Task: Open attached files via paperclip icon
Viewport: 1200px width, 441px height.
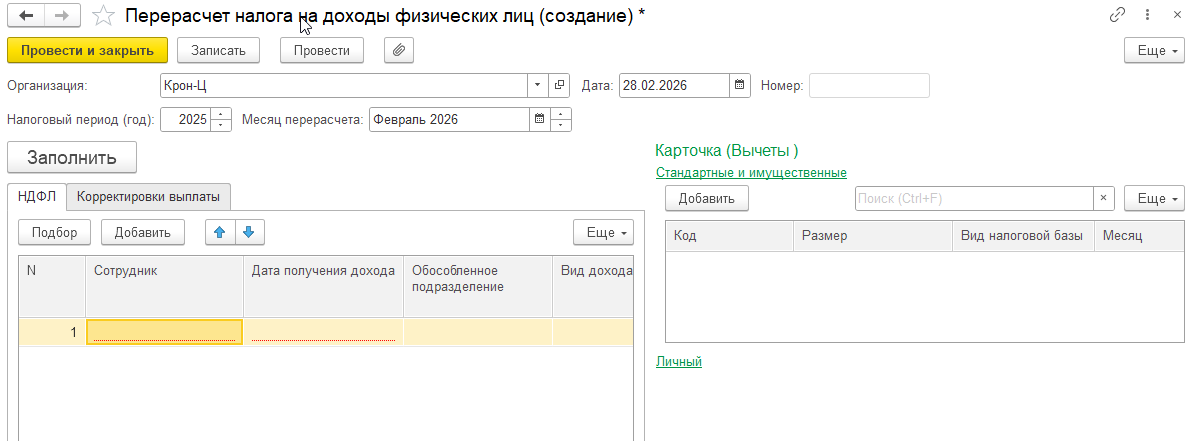Action: [x=398, y=50]
